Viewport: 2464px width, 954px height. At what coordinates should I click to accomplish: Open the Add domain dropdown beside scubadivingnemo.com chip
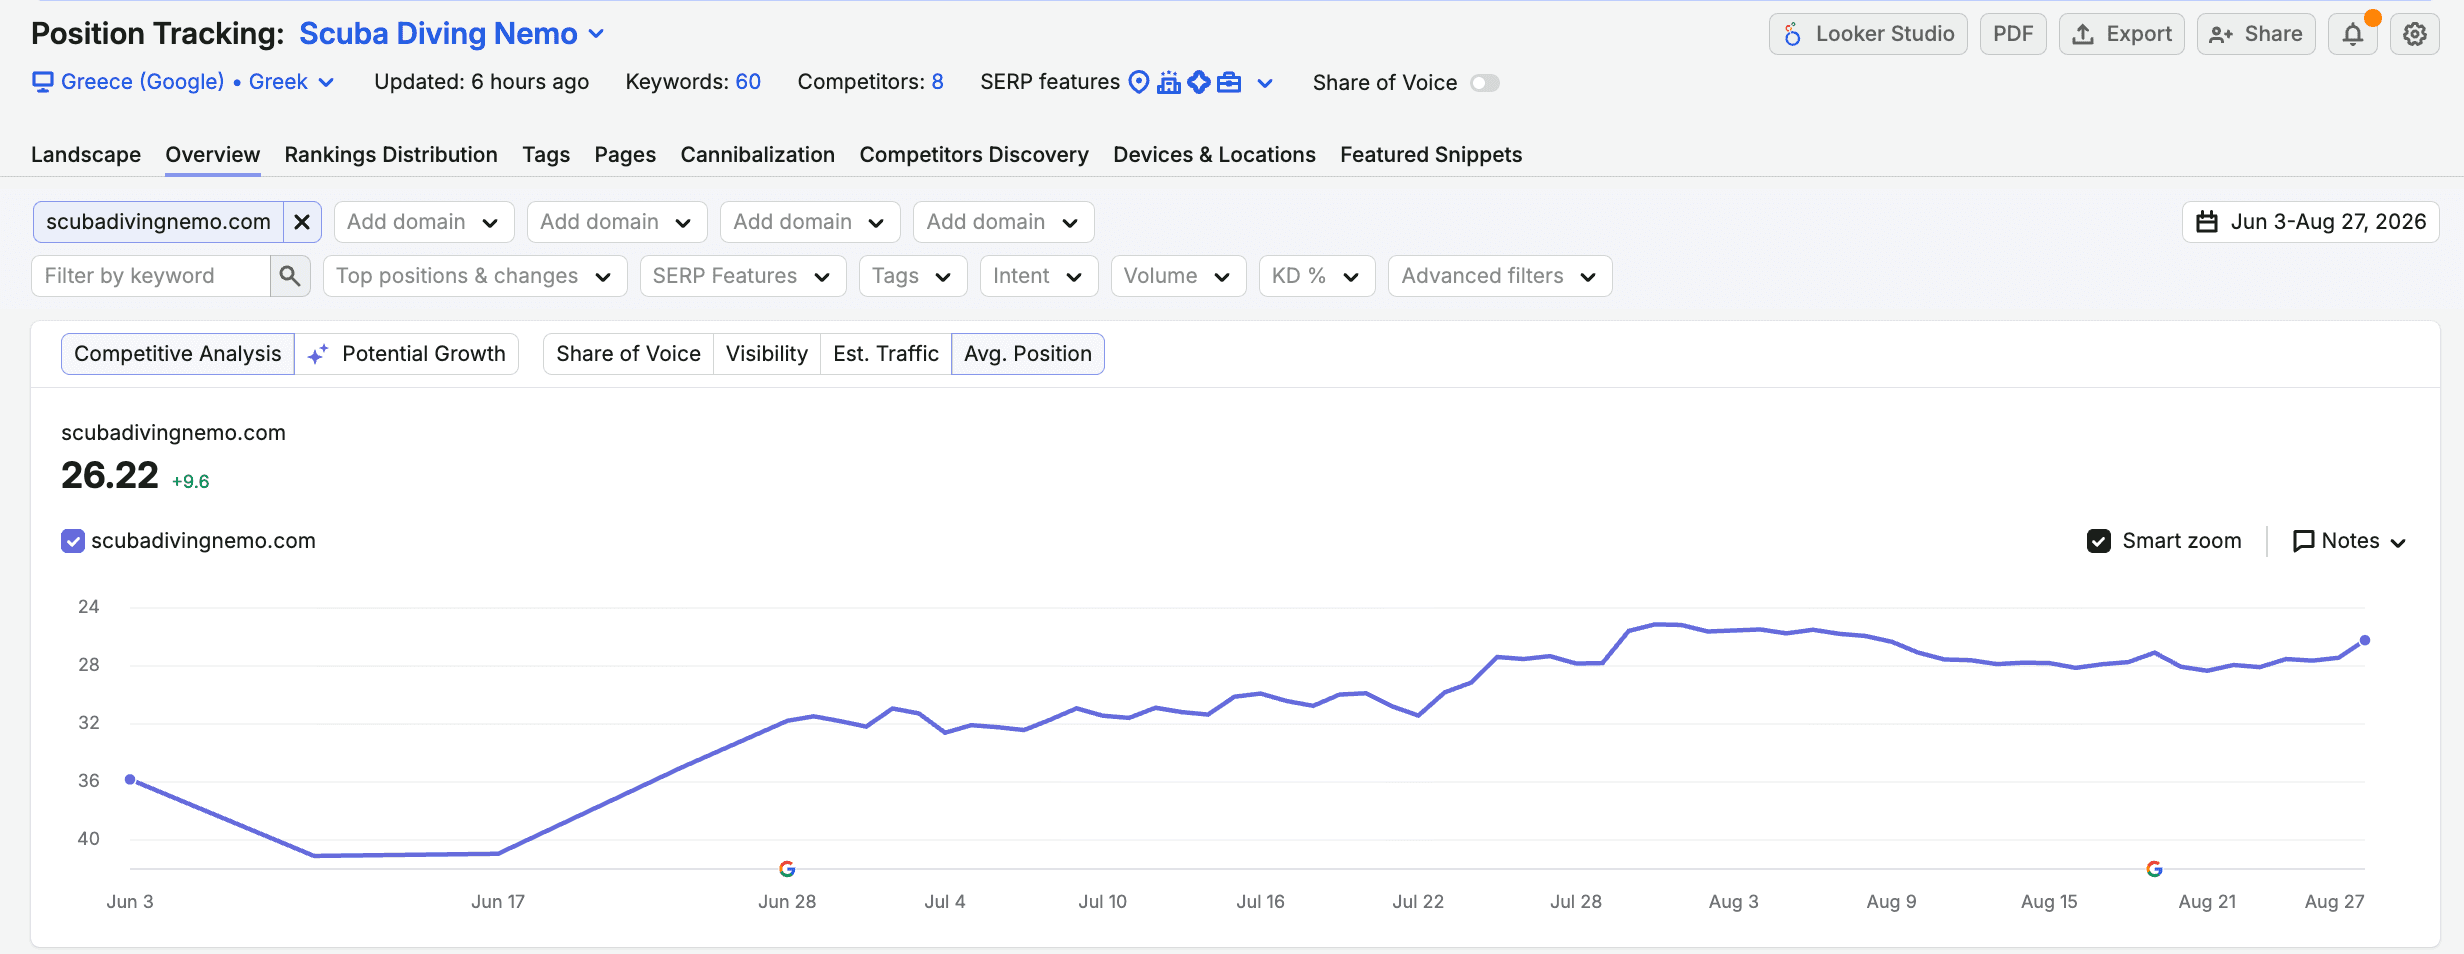(424, 222)
